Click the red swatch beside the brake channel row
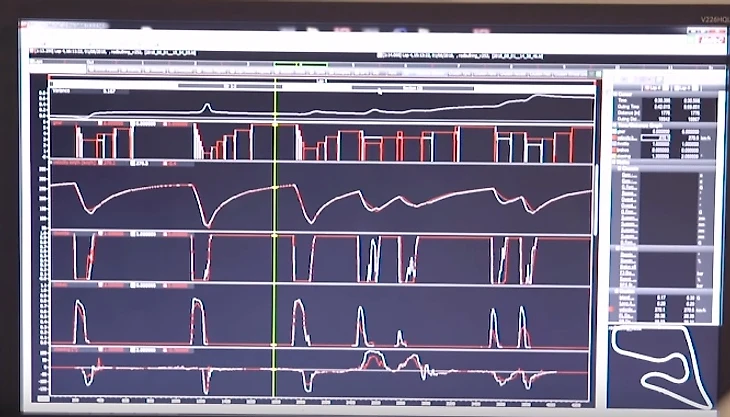730x417 pixels. pyautogui.click(x=614, y=150)
